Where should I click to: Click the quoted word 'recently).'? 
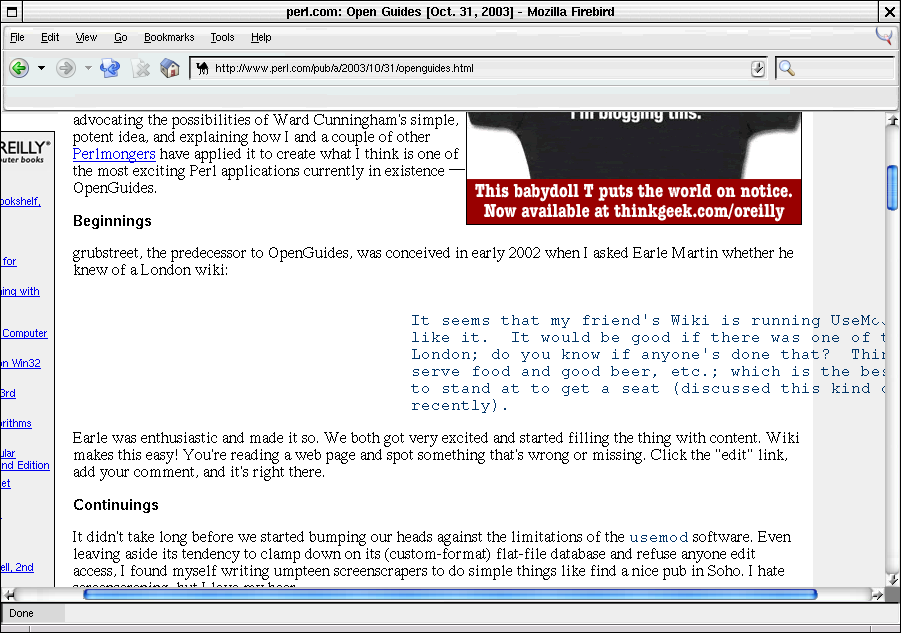tap(460, 406)
